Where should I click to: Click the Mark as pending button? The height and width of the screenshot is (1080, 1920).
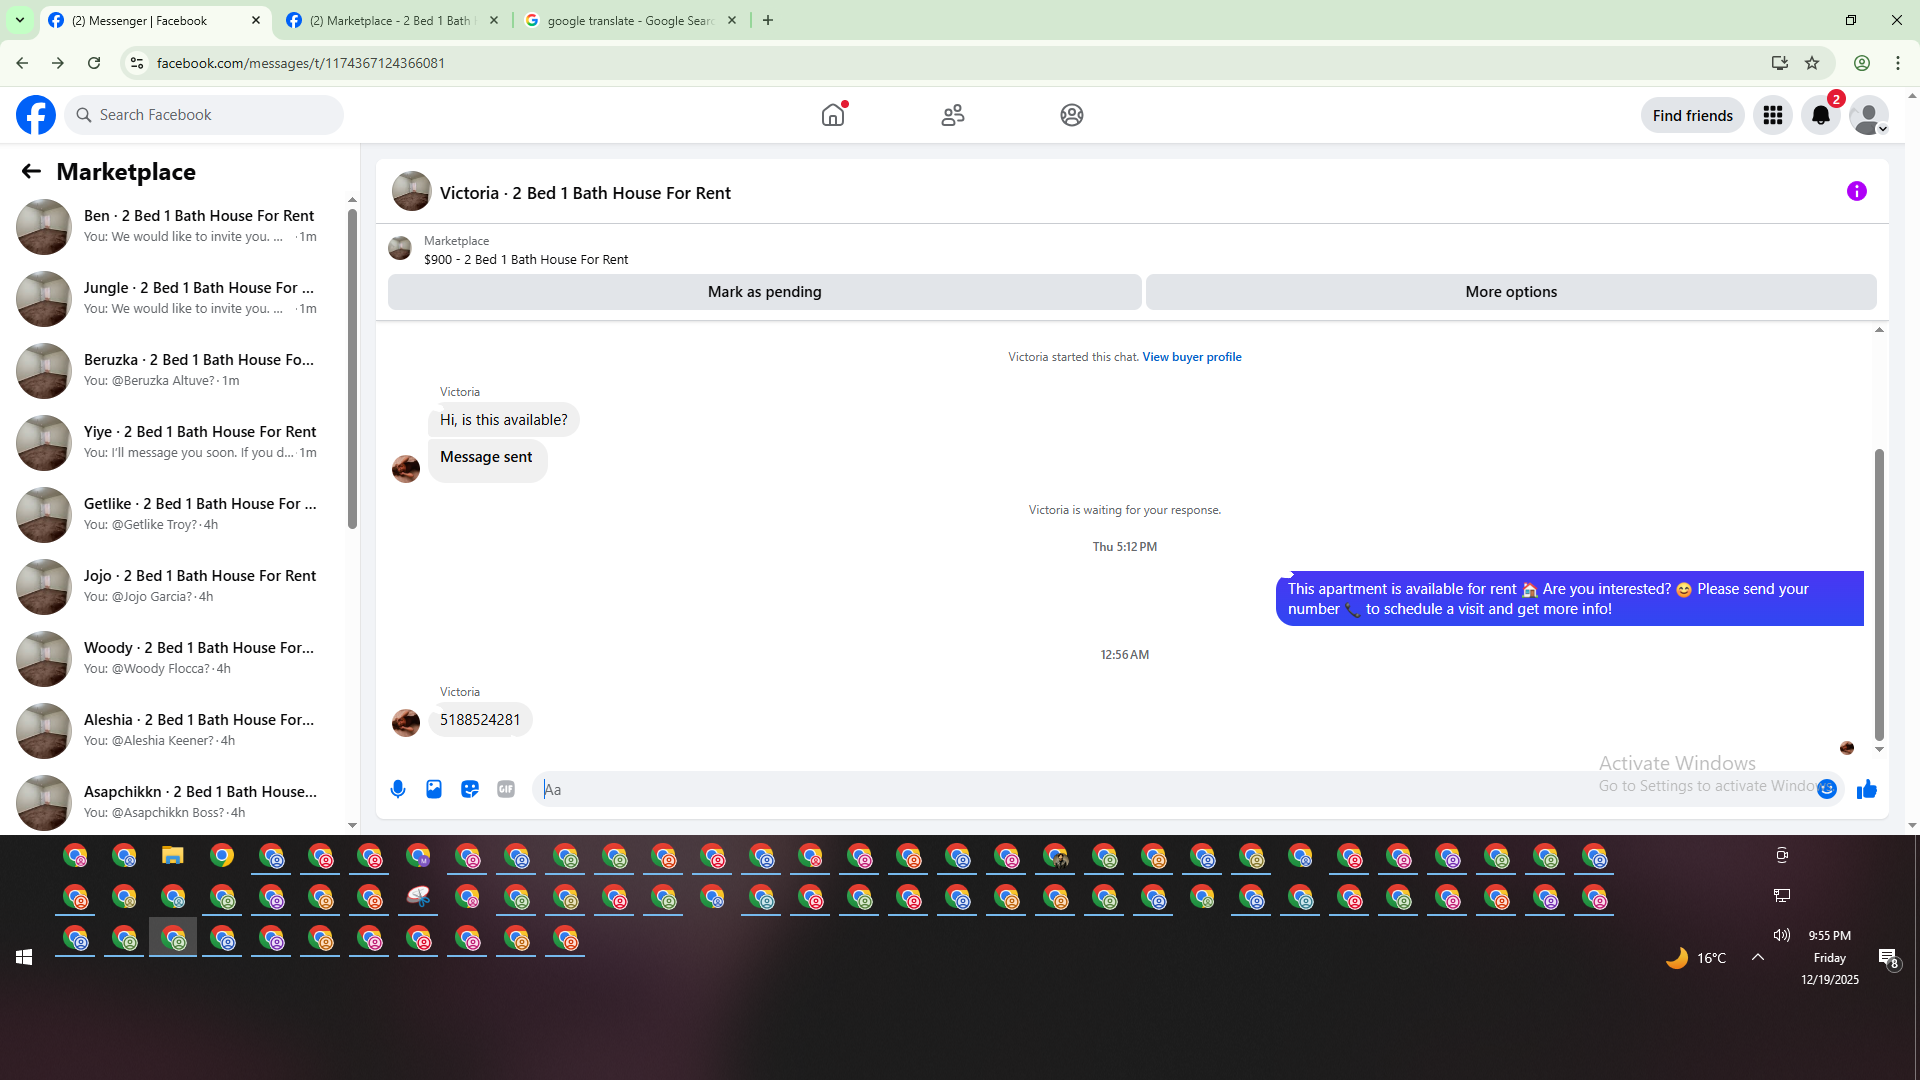764,292
